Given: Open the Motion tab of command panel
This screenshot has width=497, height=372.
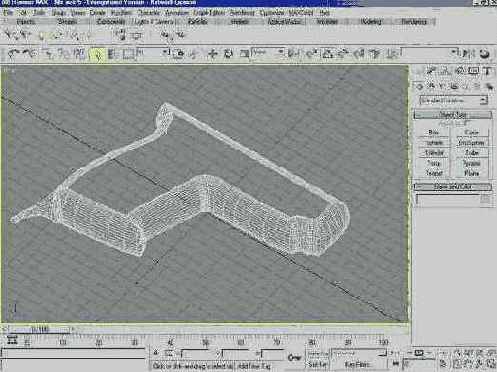Looking at the screenshot, I should (x=460, y=71).
